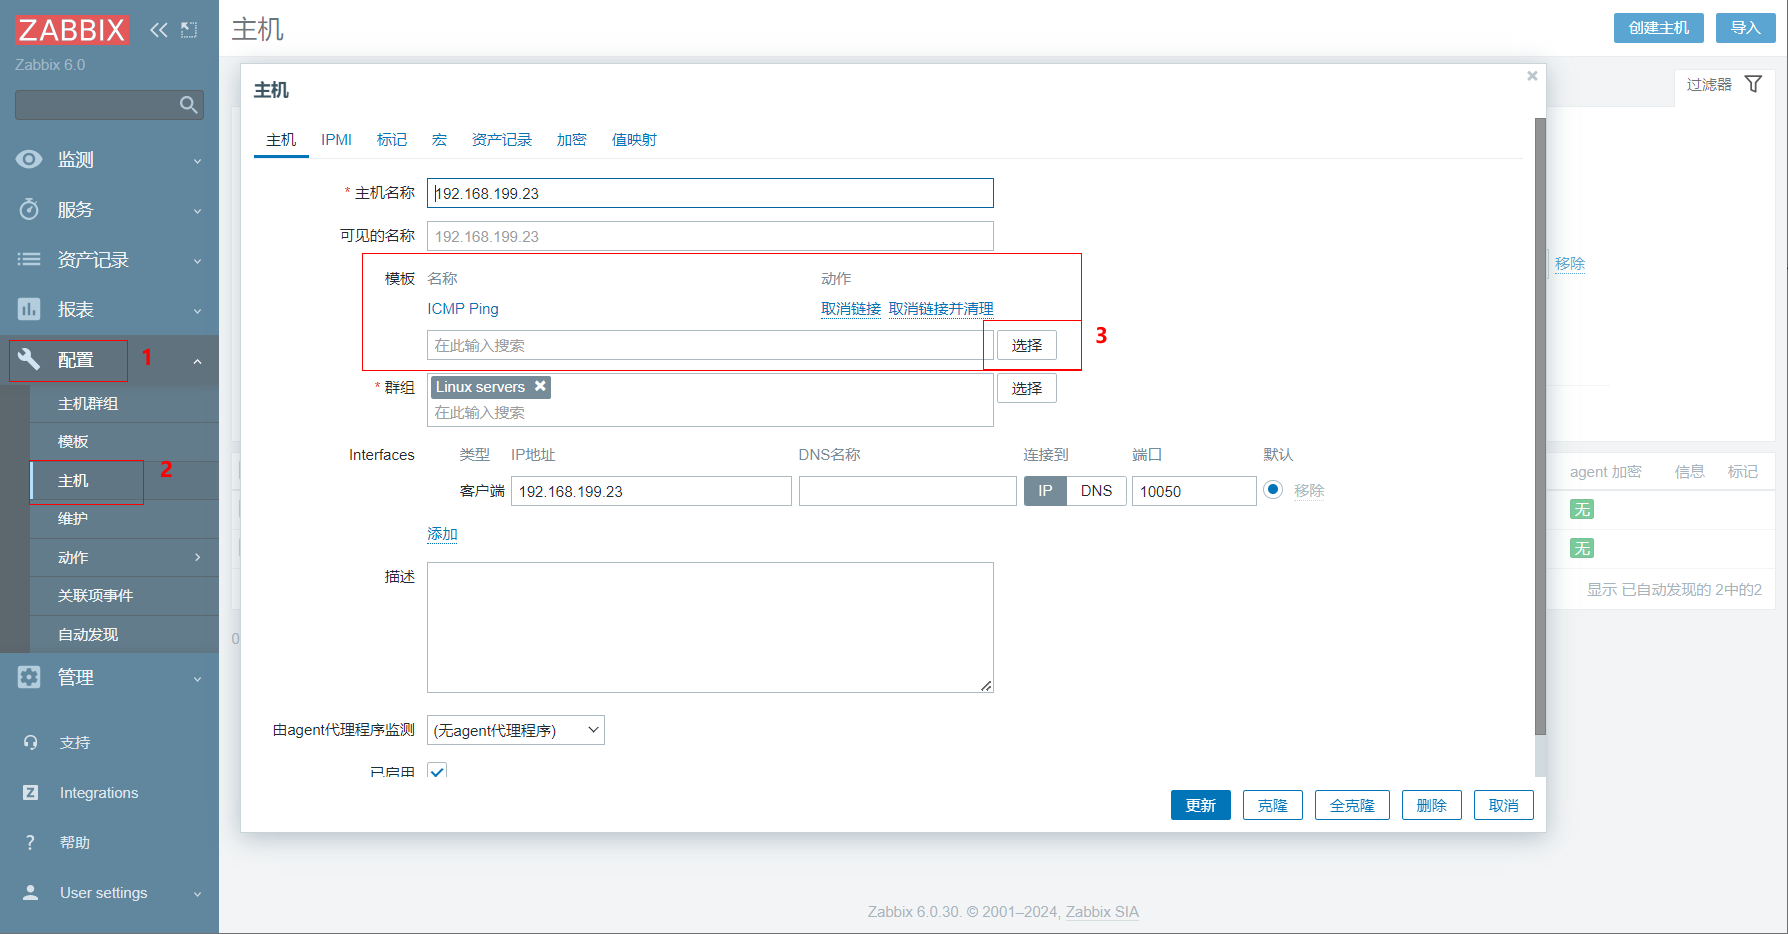Click the Integrations Z icon
1788x934 pixels.
click(x=30, y=792)
